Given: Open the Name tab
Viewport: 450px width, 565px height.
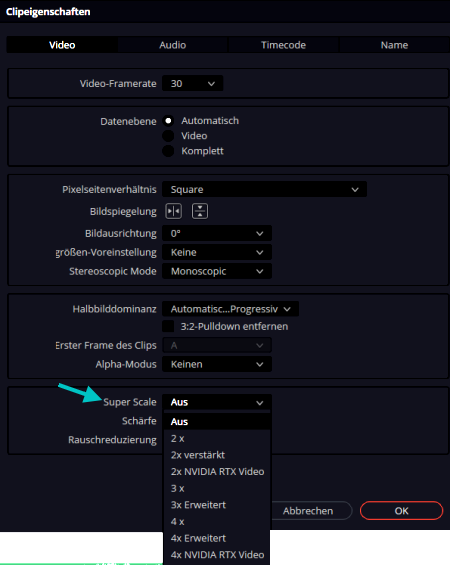Looking at the screenshot, I should pos(395,45).
